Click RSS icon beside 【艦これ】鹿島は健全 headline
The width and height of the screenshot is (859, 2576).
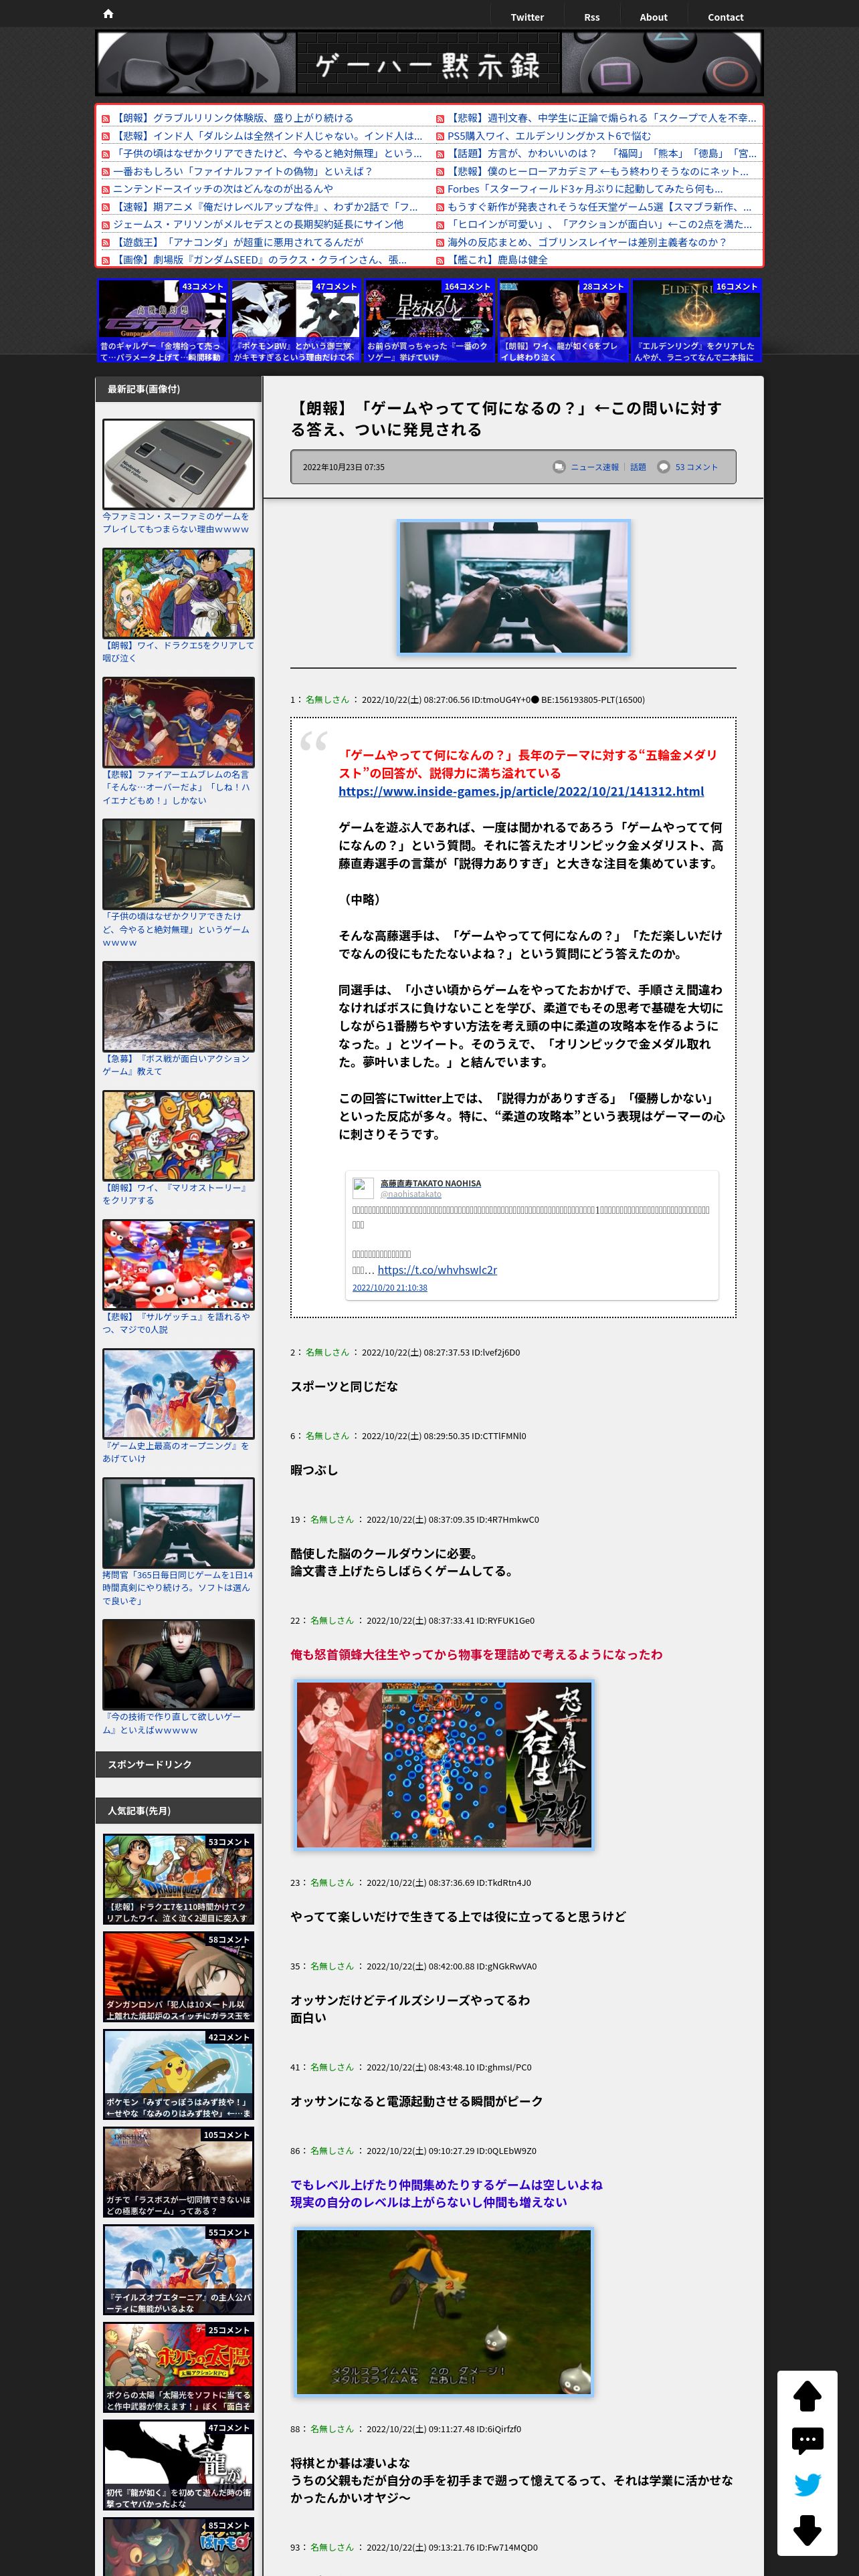click(x=440, y=261)
